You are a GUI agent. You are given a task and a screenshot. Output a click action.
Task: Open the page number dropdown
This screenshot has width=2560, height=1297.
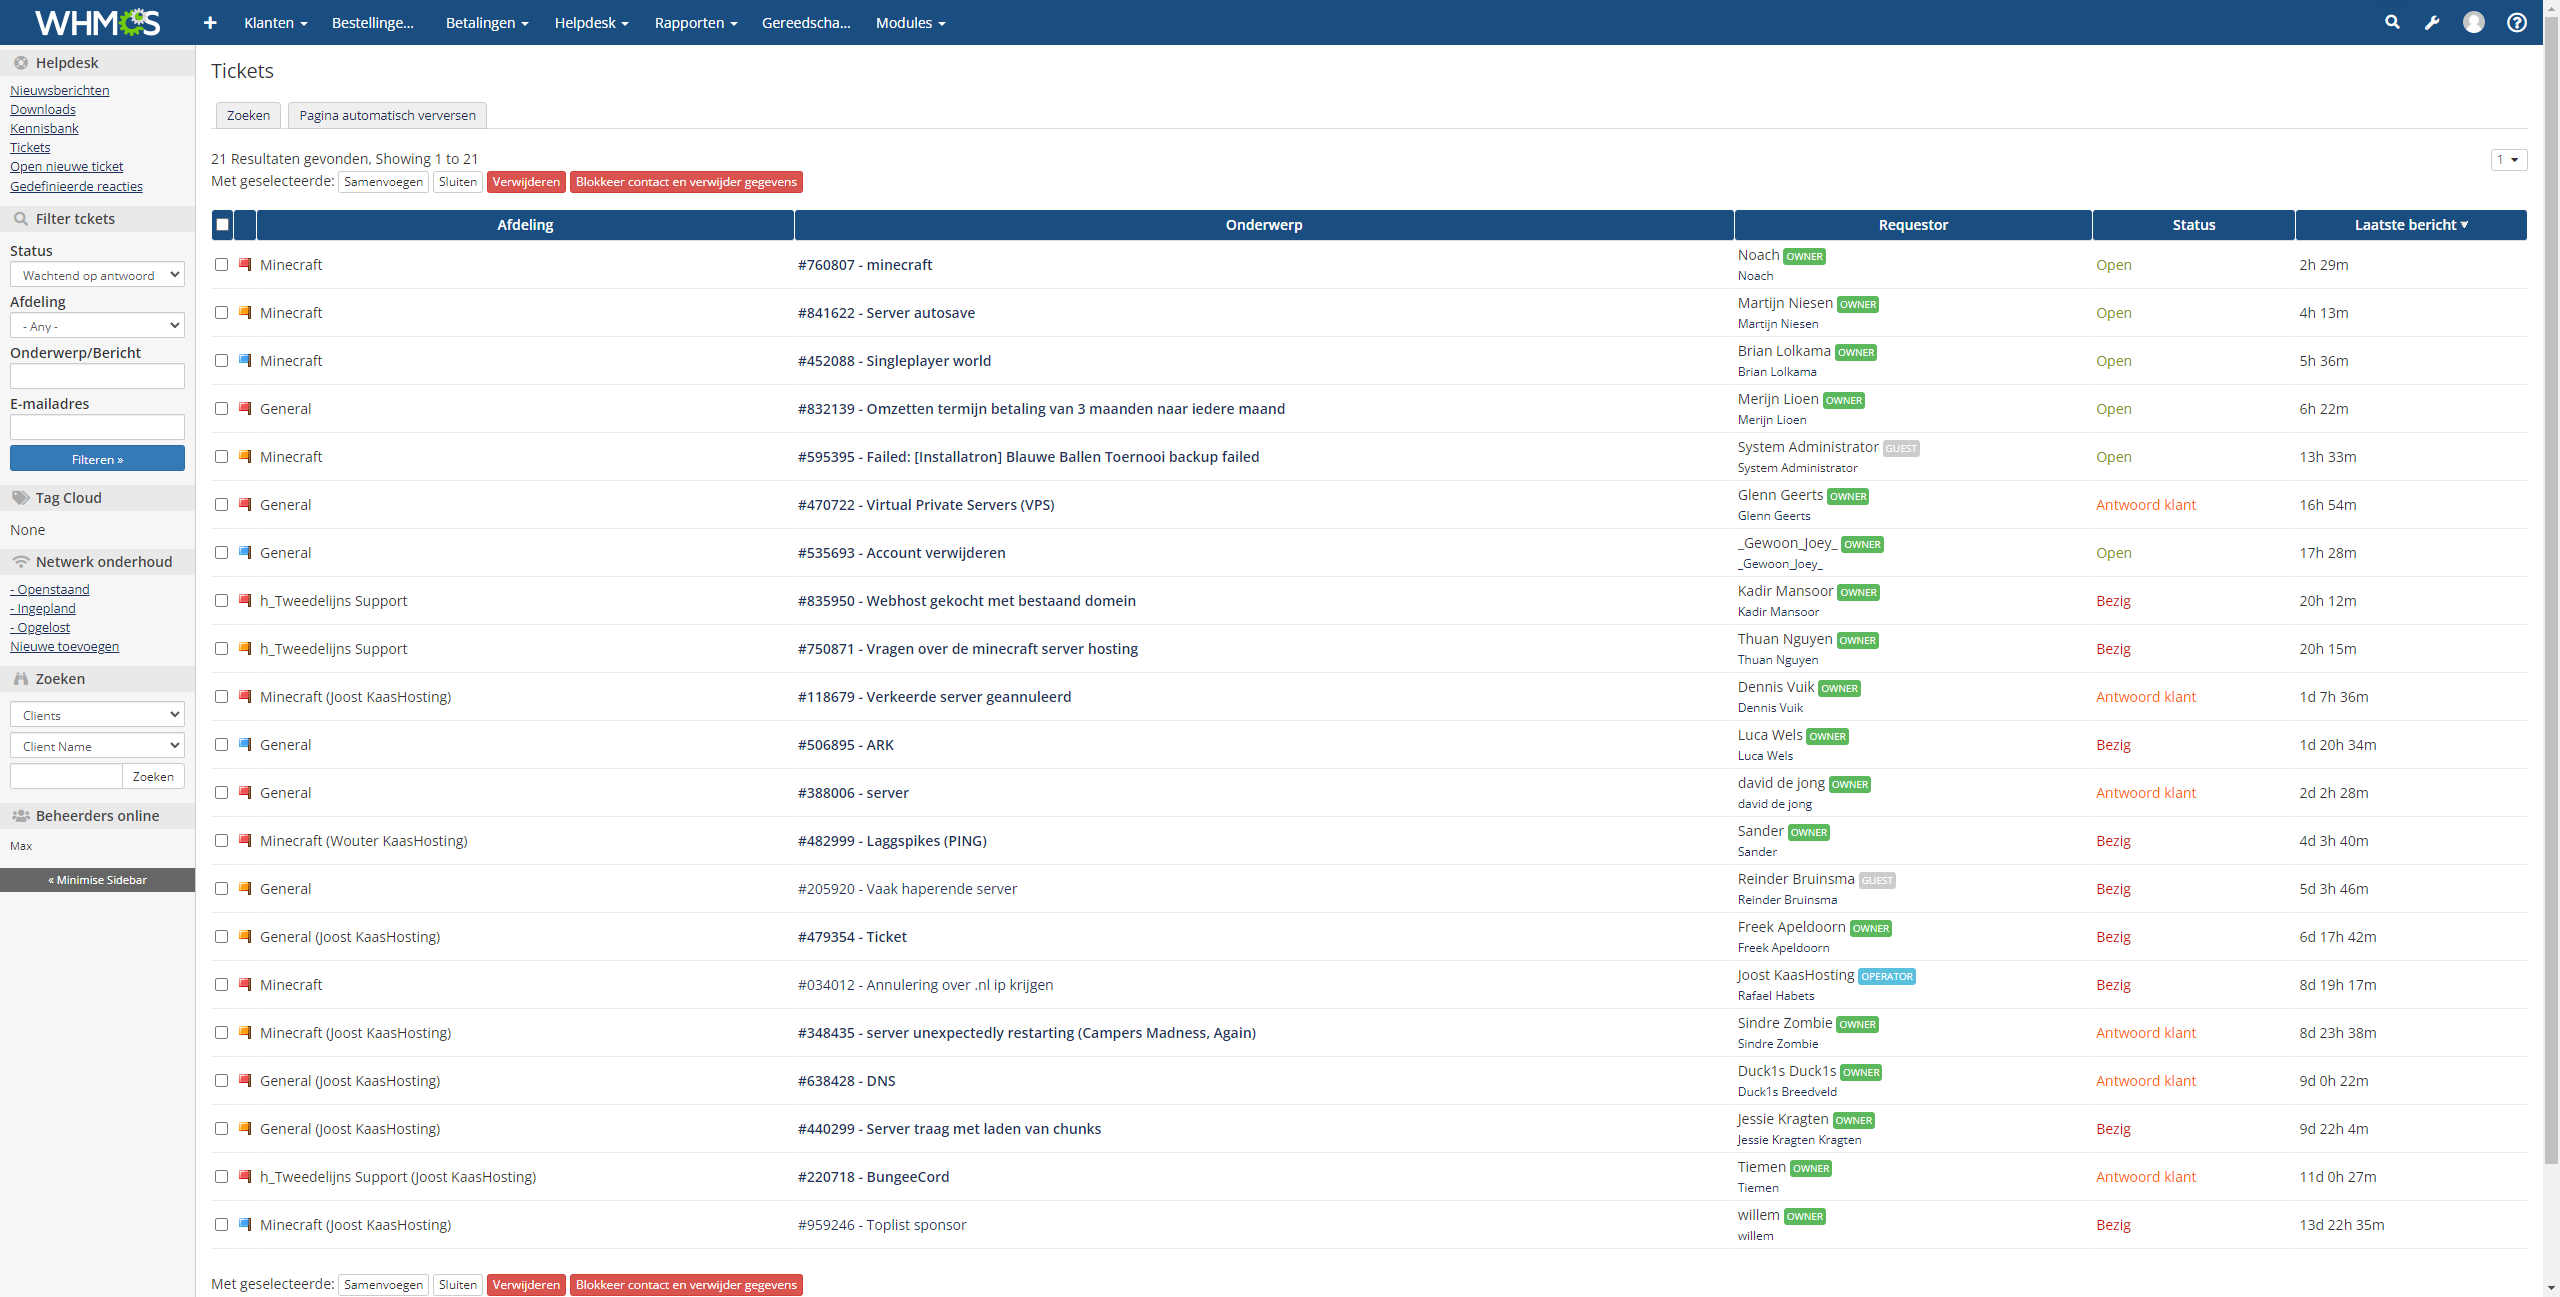click(x=2508, y=160)
